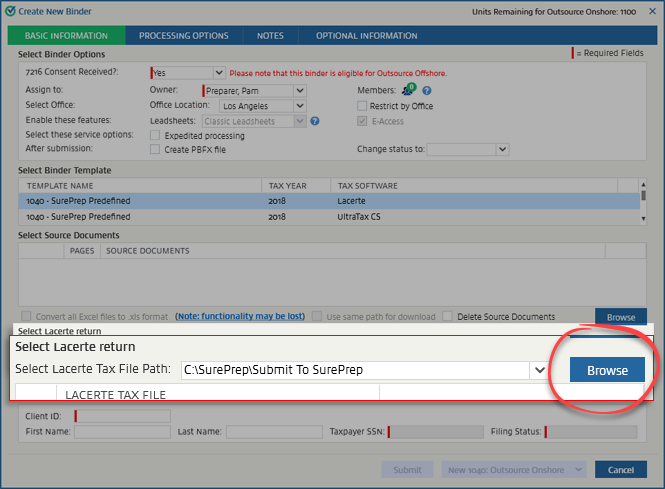Click the help icon next to Members
This screenshot has height=489, width=665.
[426, 91]
